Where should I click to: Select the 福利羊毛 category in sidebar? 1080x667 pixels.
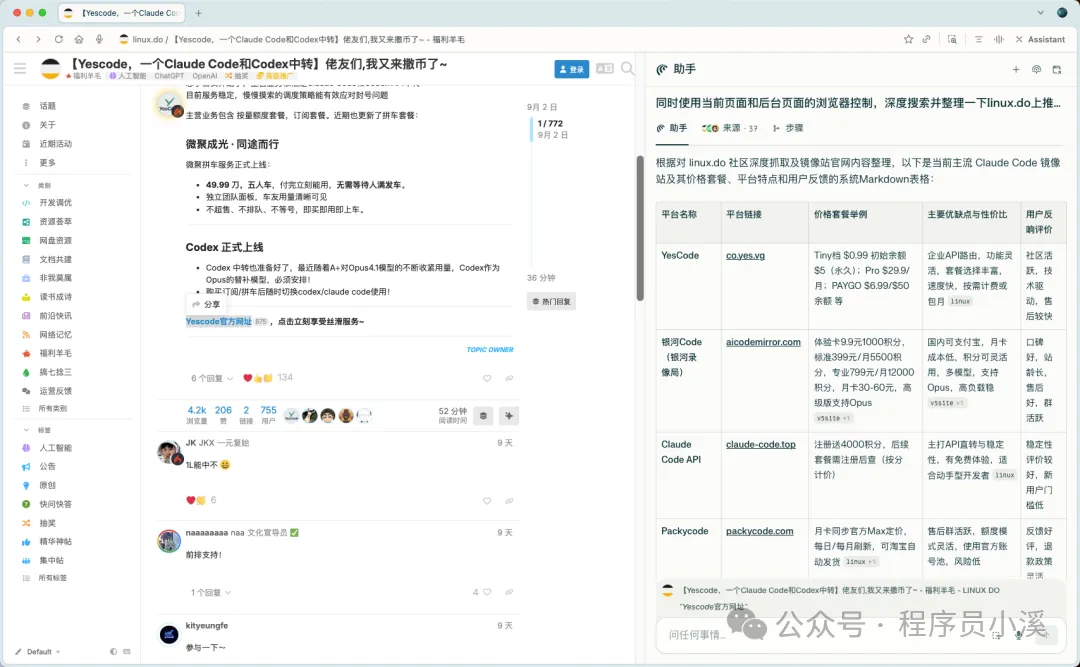click(x=55, y=353)
